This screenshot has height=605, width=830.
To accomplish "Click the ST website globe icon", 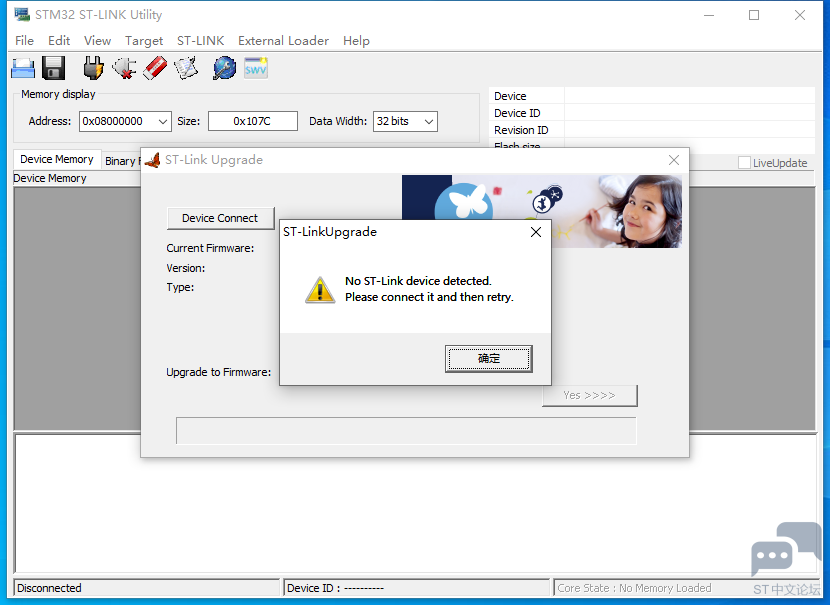I will coord(224,68).
